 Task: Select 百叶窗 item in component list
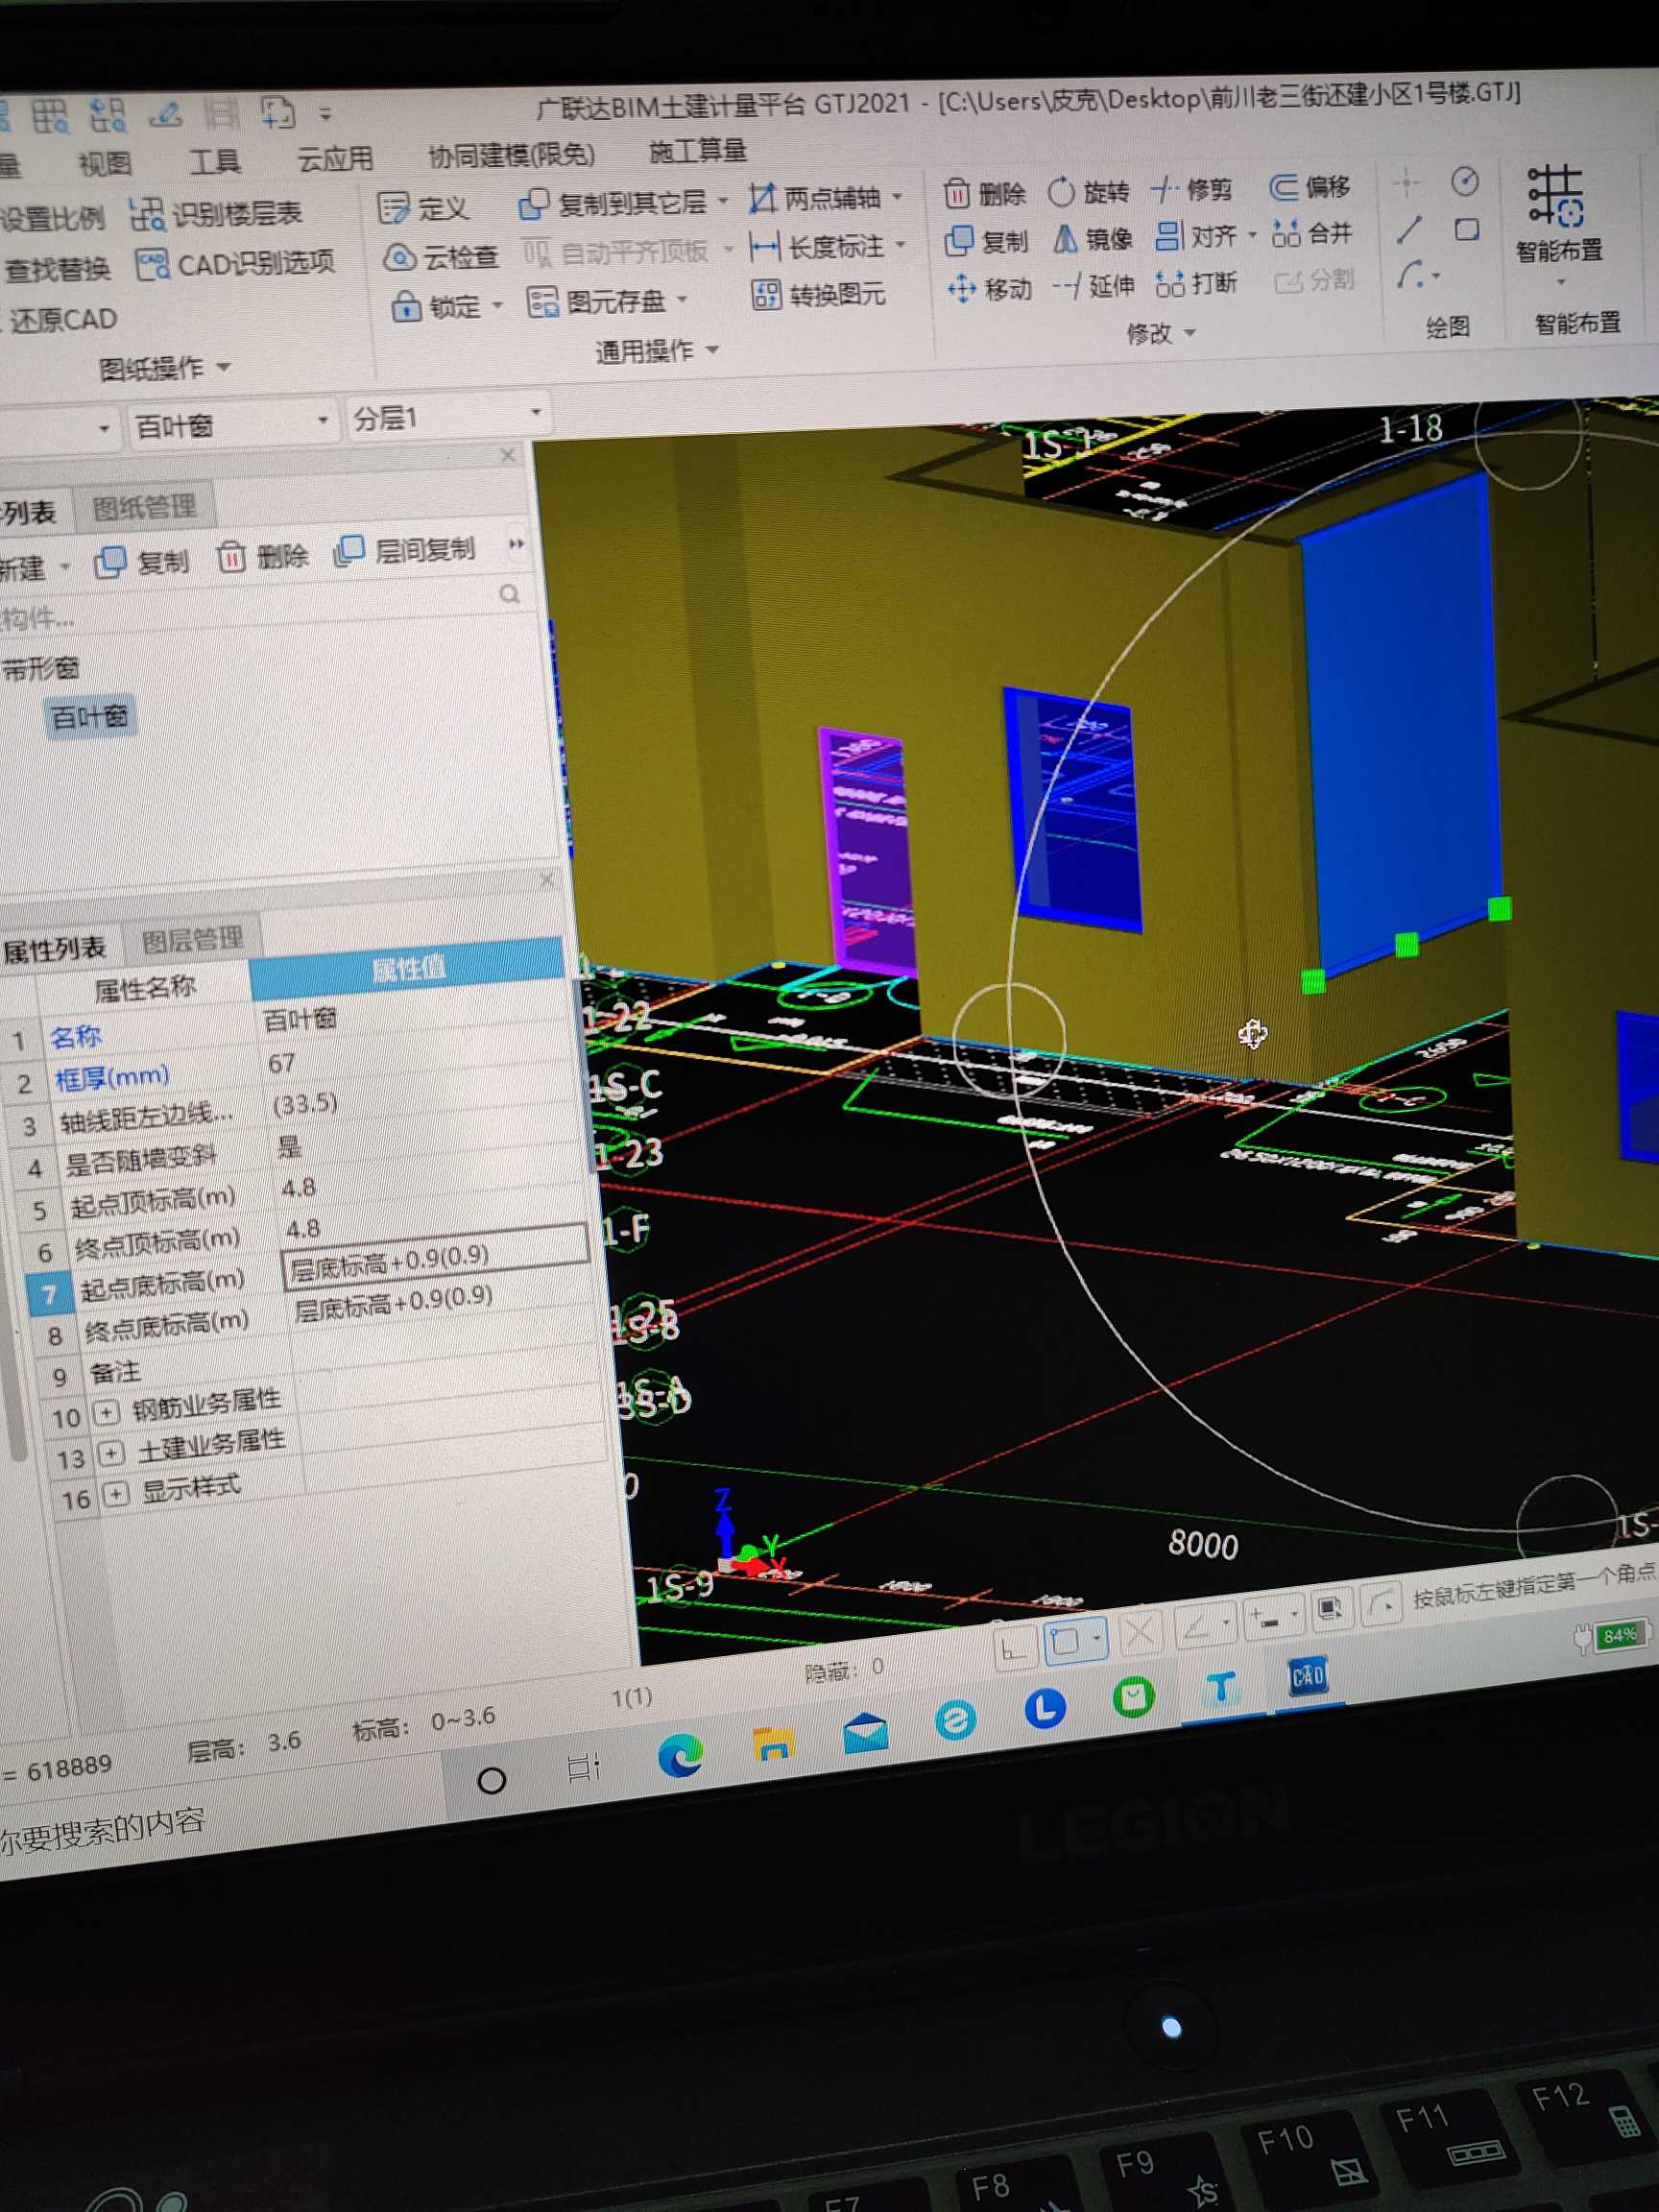[x=89, y=717]
